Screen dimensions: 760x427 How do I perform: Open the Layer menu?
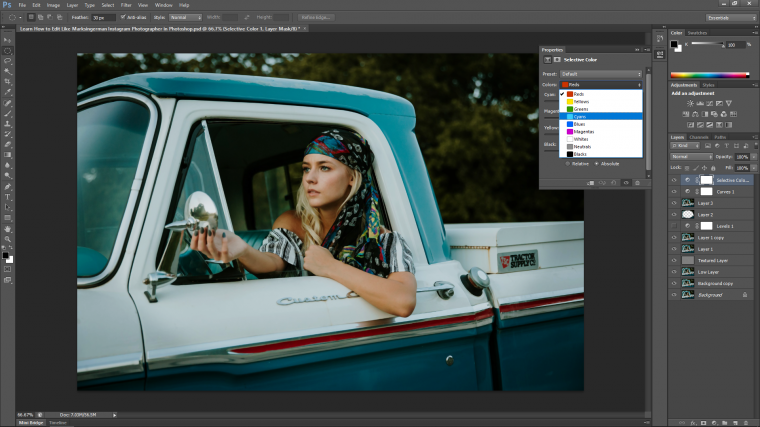(72, 5)
